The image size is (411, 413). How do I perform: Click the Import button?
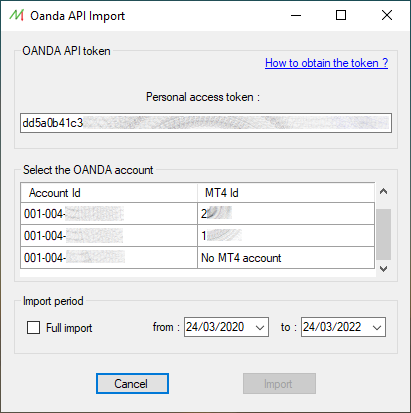tap(279, 384)
